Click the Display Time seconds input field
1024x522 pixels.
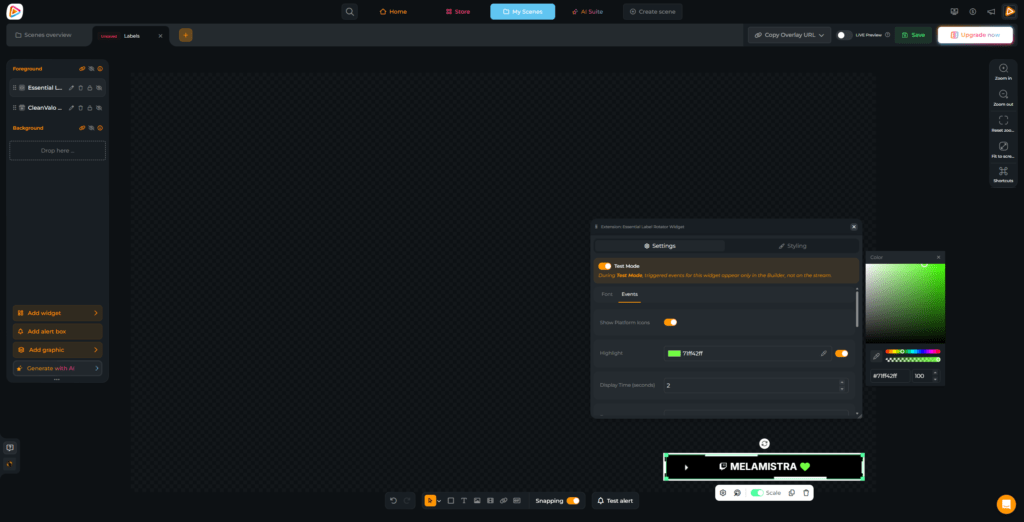coord(750,385)
